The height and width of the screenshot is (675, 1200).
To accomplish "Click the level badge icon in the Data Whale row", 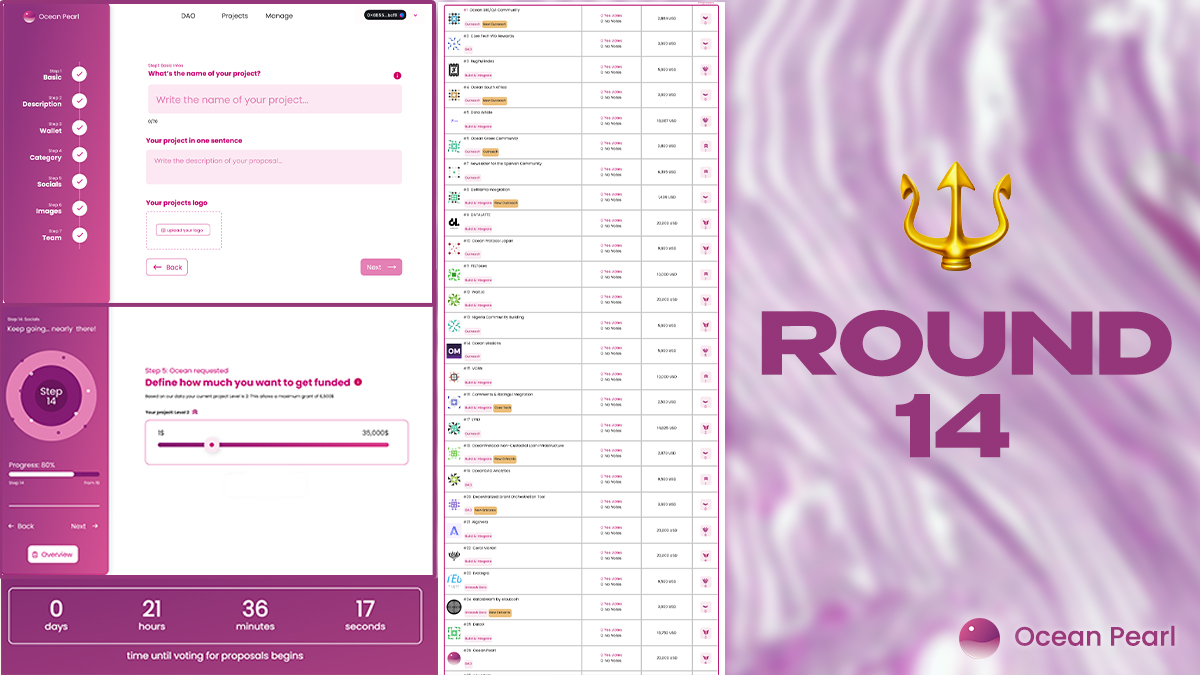I will [x=706, y=121].
